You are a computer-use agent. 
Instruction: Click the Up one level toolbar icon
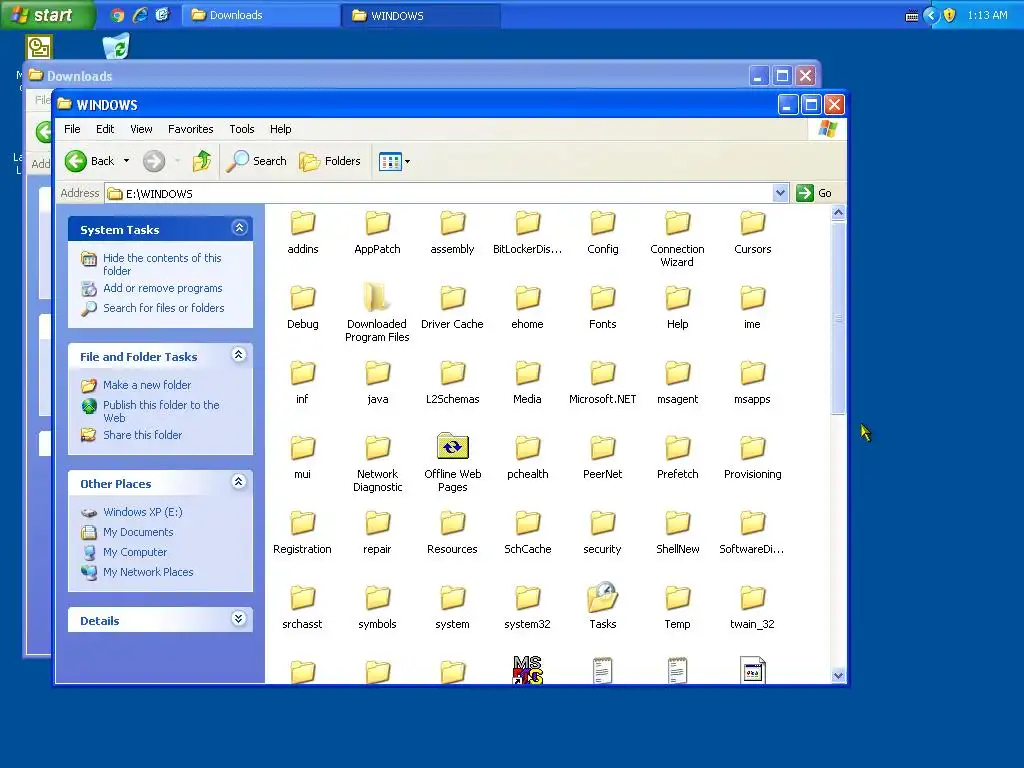(x=202, y=161)
